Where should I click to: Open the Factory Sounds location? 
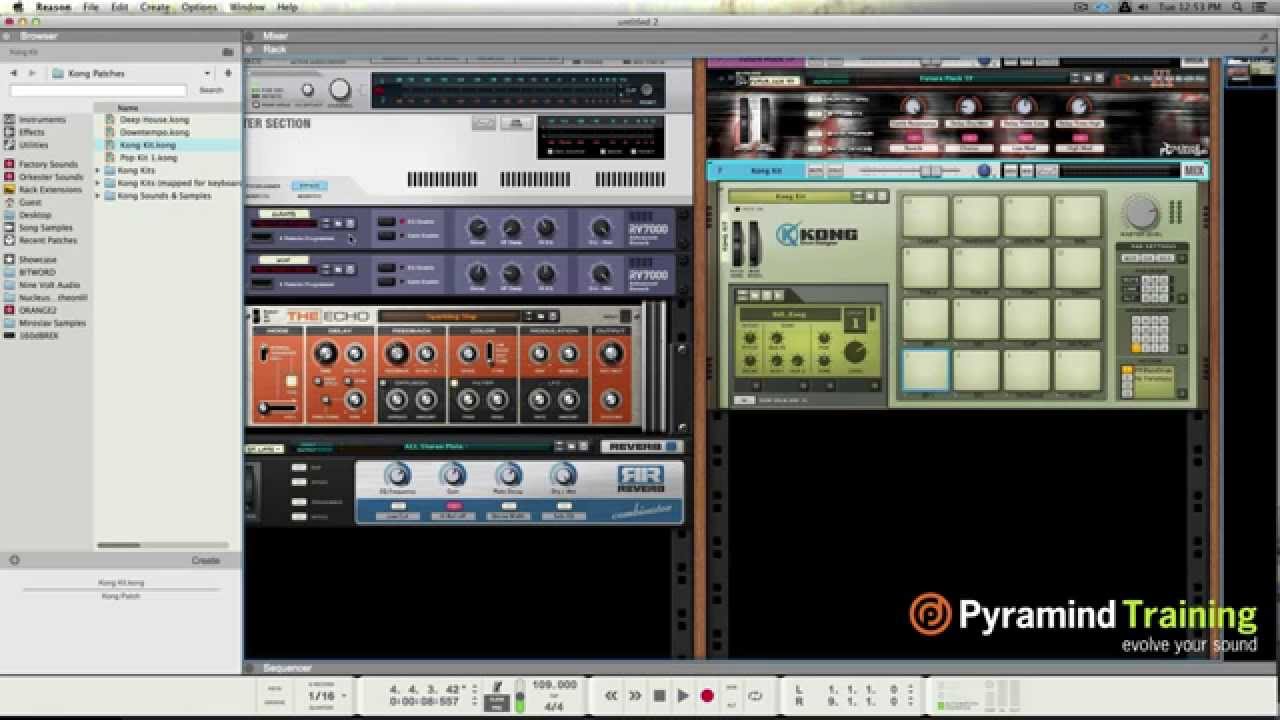47,164
